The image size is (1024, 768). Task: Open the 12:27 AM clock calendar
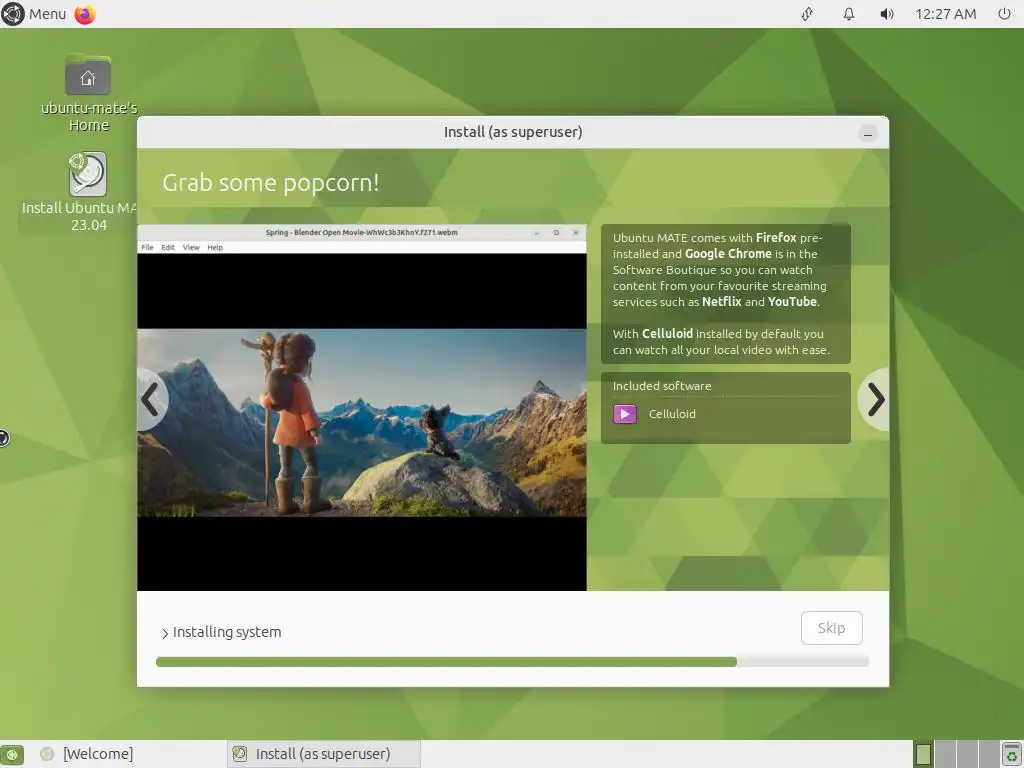click(945, 14)
